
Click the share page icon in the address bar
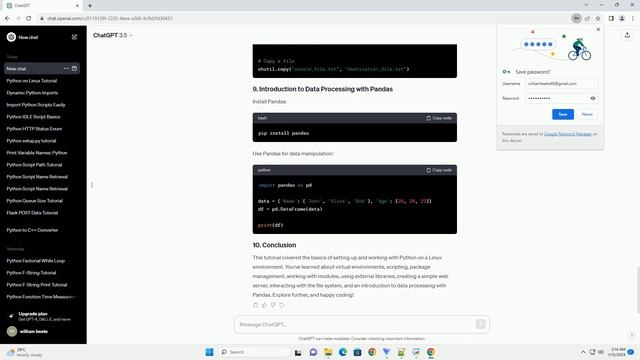(587, 18)
